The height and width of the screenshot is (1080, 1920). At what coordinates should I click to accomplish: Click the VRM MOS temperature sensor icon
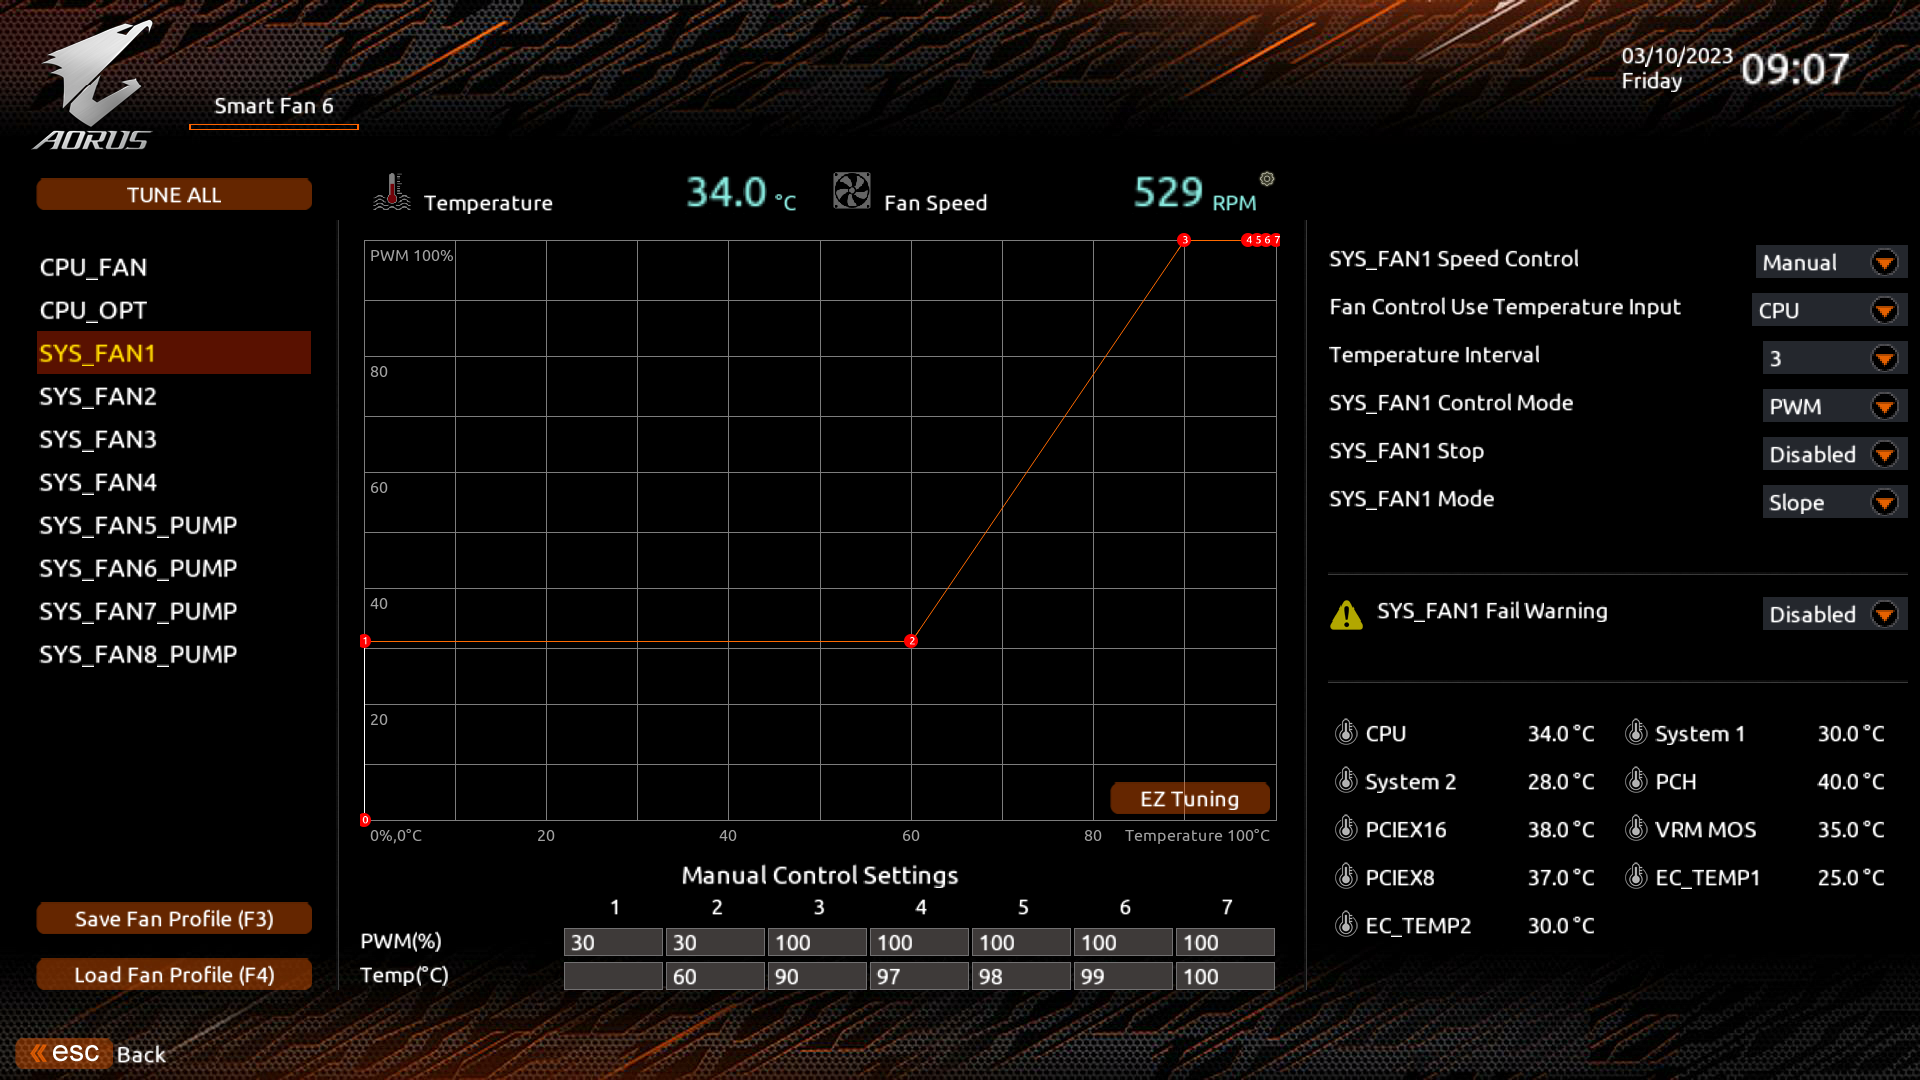click(1636, 829)
